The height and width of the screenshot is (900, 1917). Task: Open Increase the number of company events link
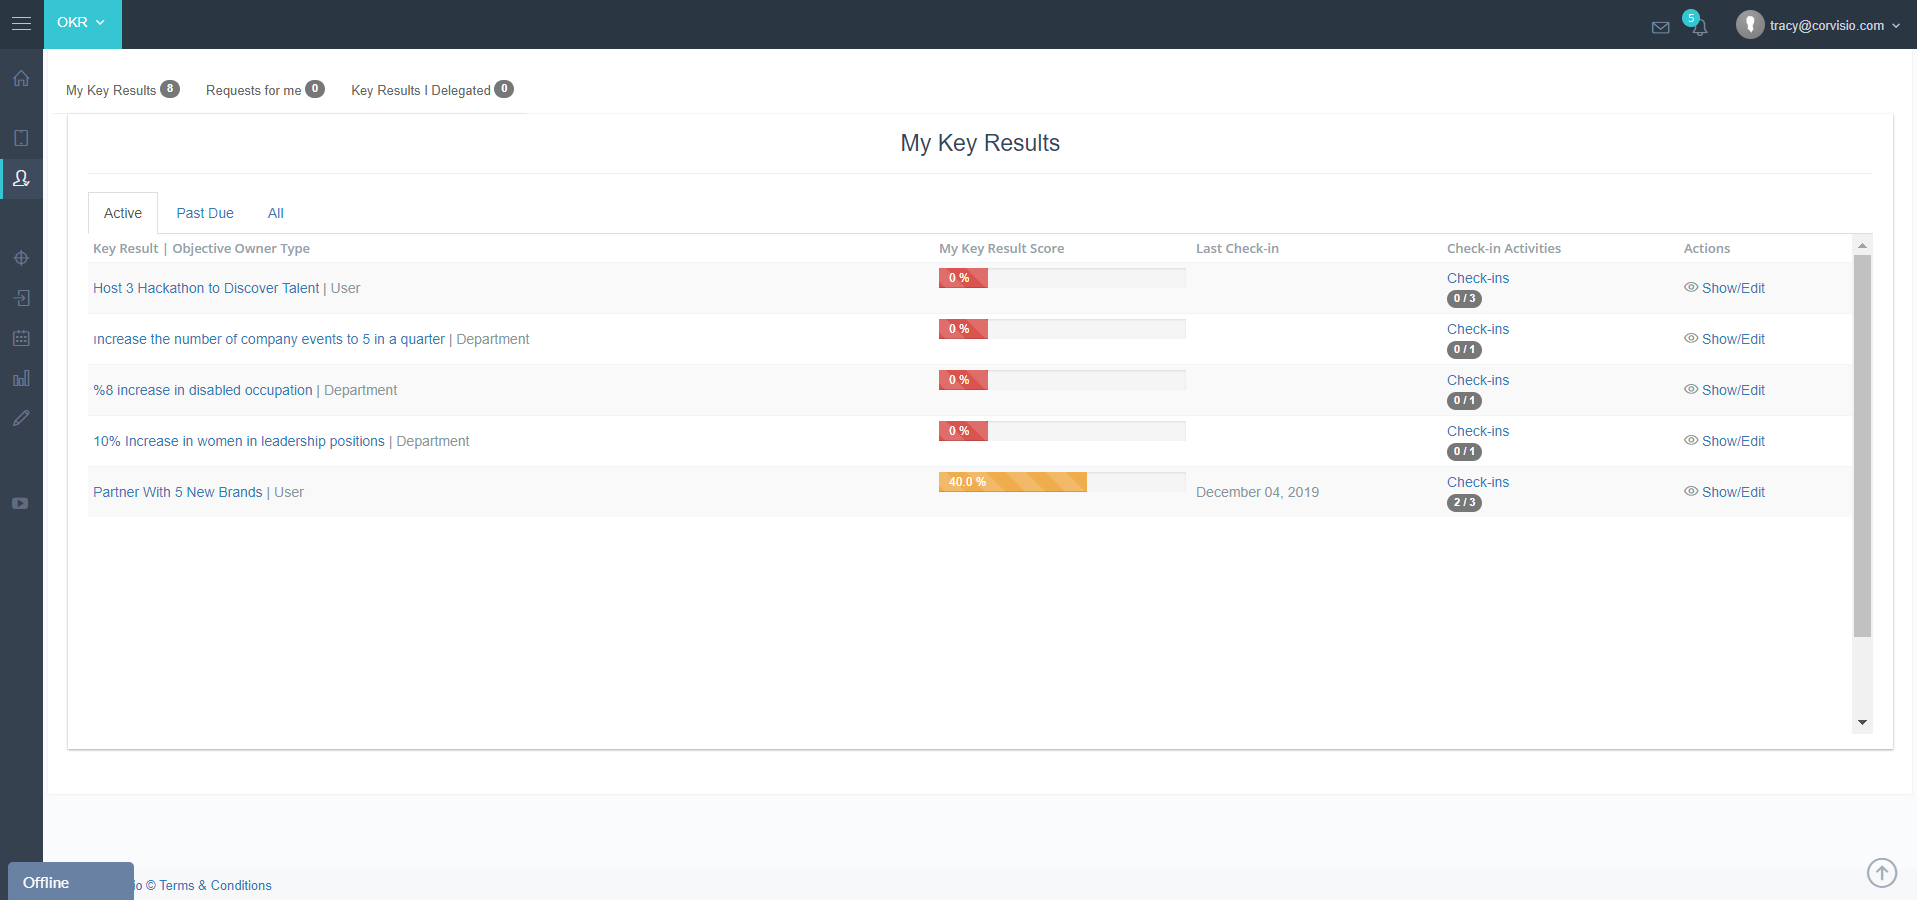point(269,339)
